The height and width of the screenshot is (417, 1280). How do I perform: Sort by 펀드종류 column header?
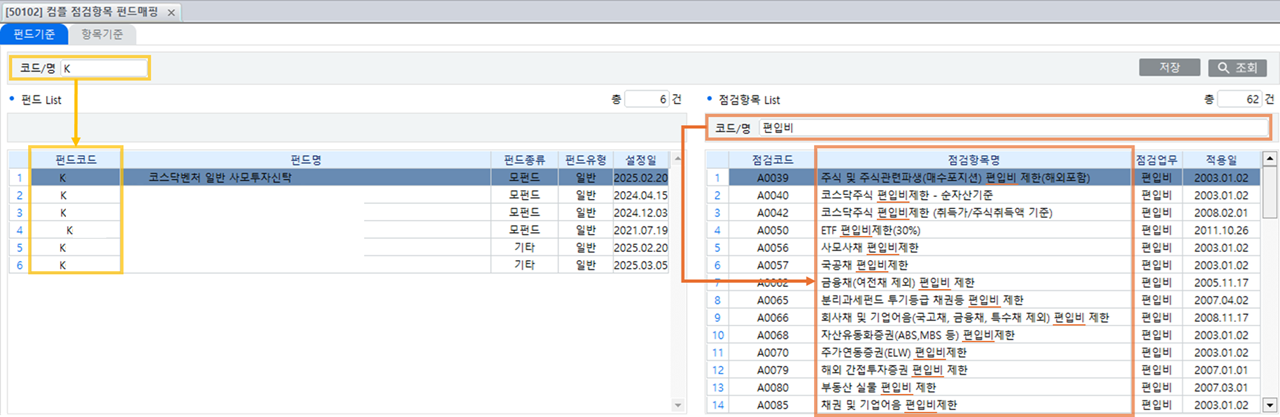[524, 159]
